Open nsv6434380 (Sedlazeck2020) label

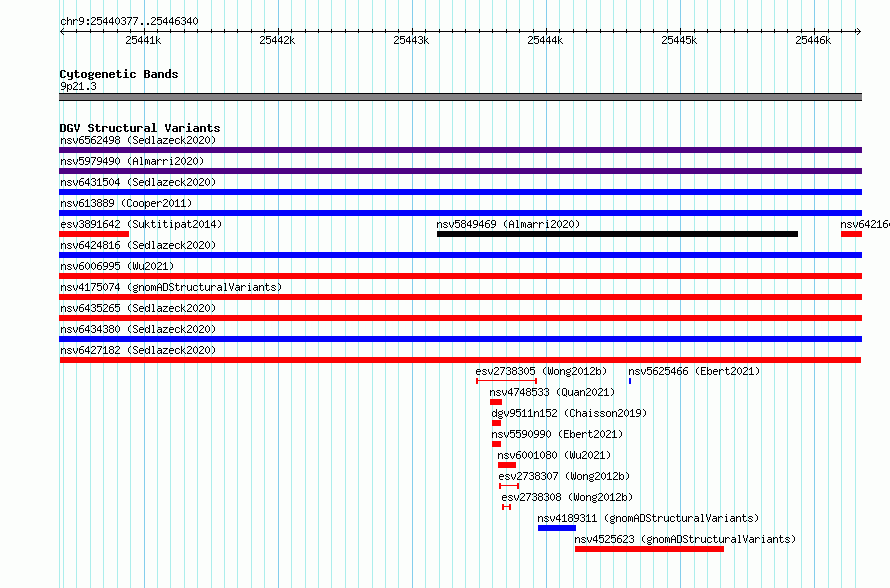(x=138, y=329)
